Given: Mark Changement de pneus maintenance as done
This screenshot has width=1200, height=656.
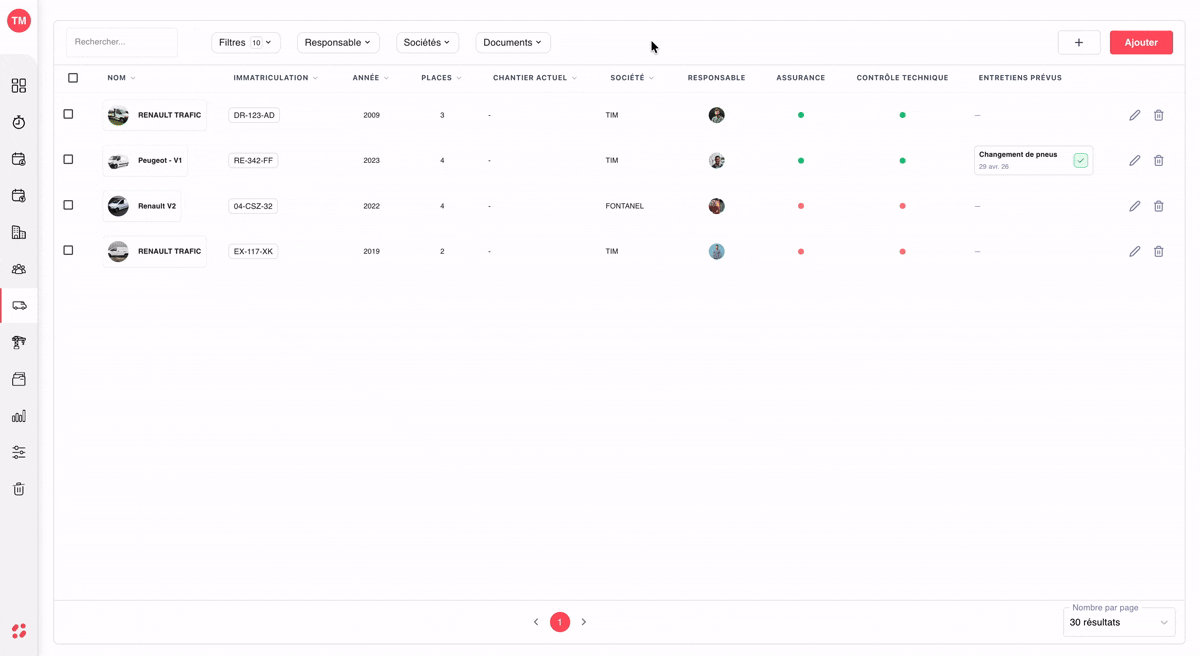Looking at the screenshot, I should pos(1081,160).
